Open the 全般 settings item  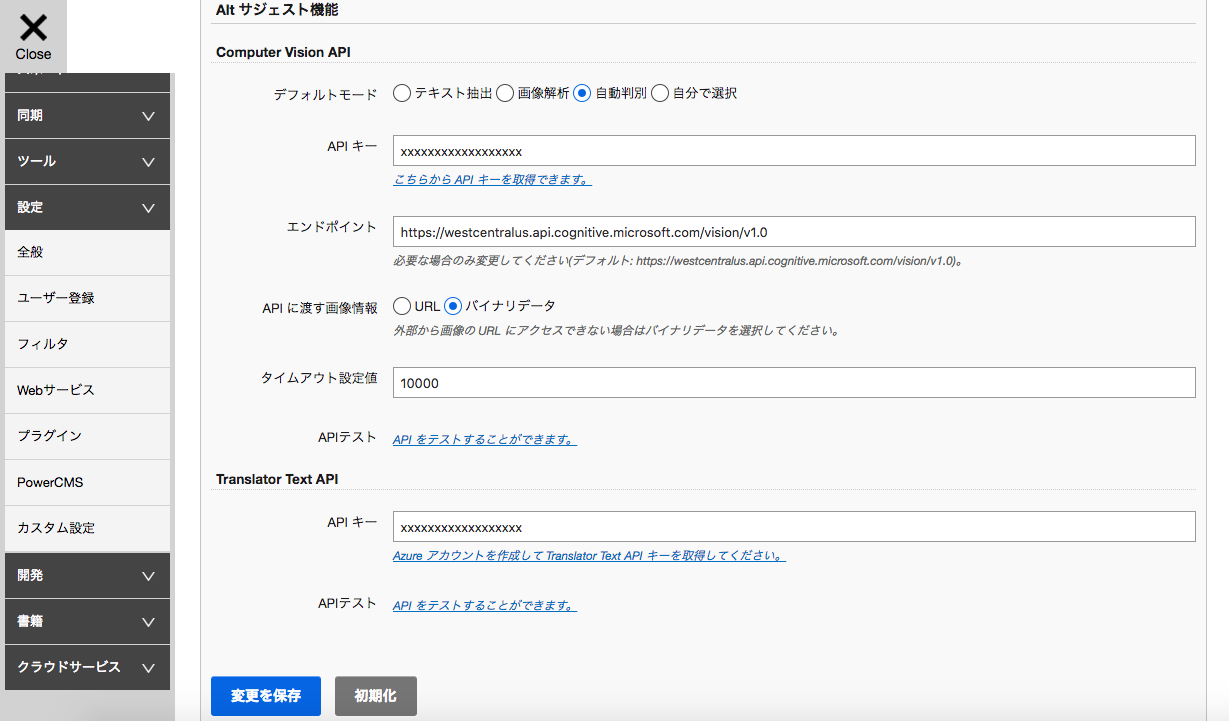[x=87, y=253]
